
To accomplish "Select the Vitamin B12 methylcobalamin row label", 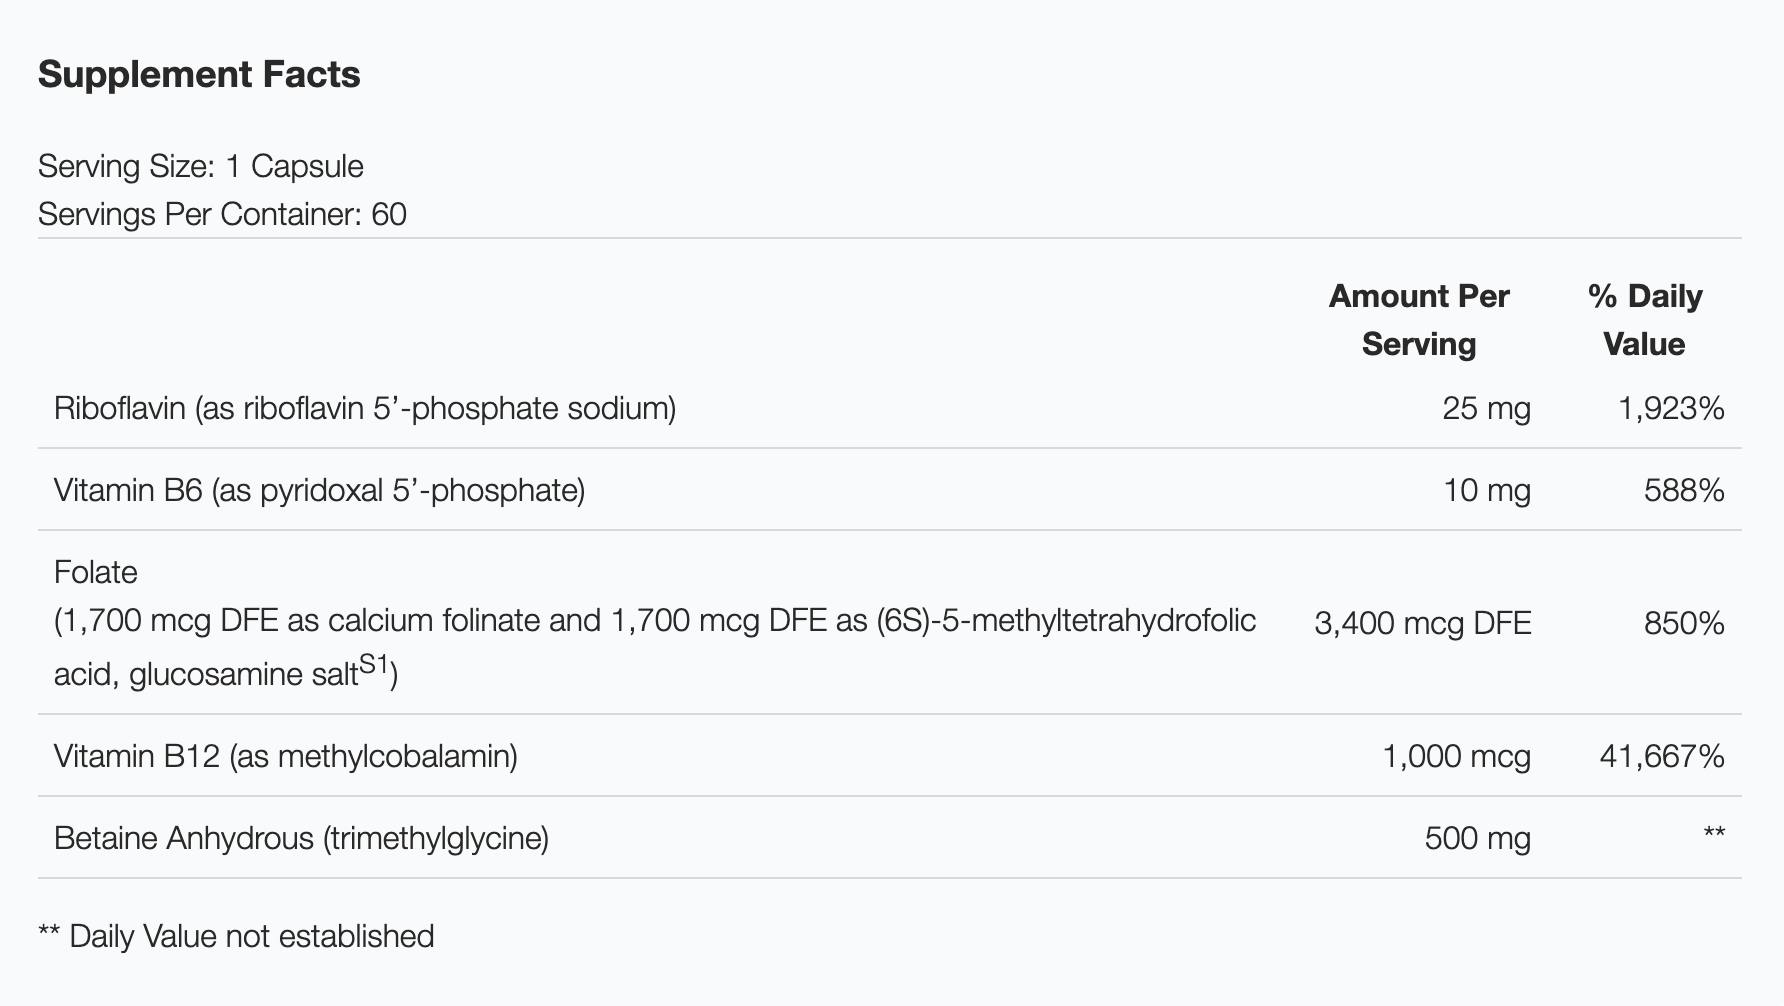I will click(x=286, y=756).
